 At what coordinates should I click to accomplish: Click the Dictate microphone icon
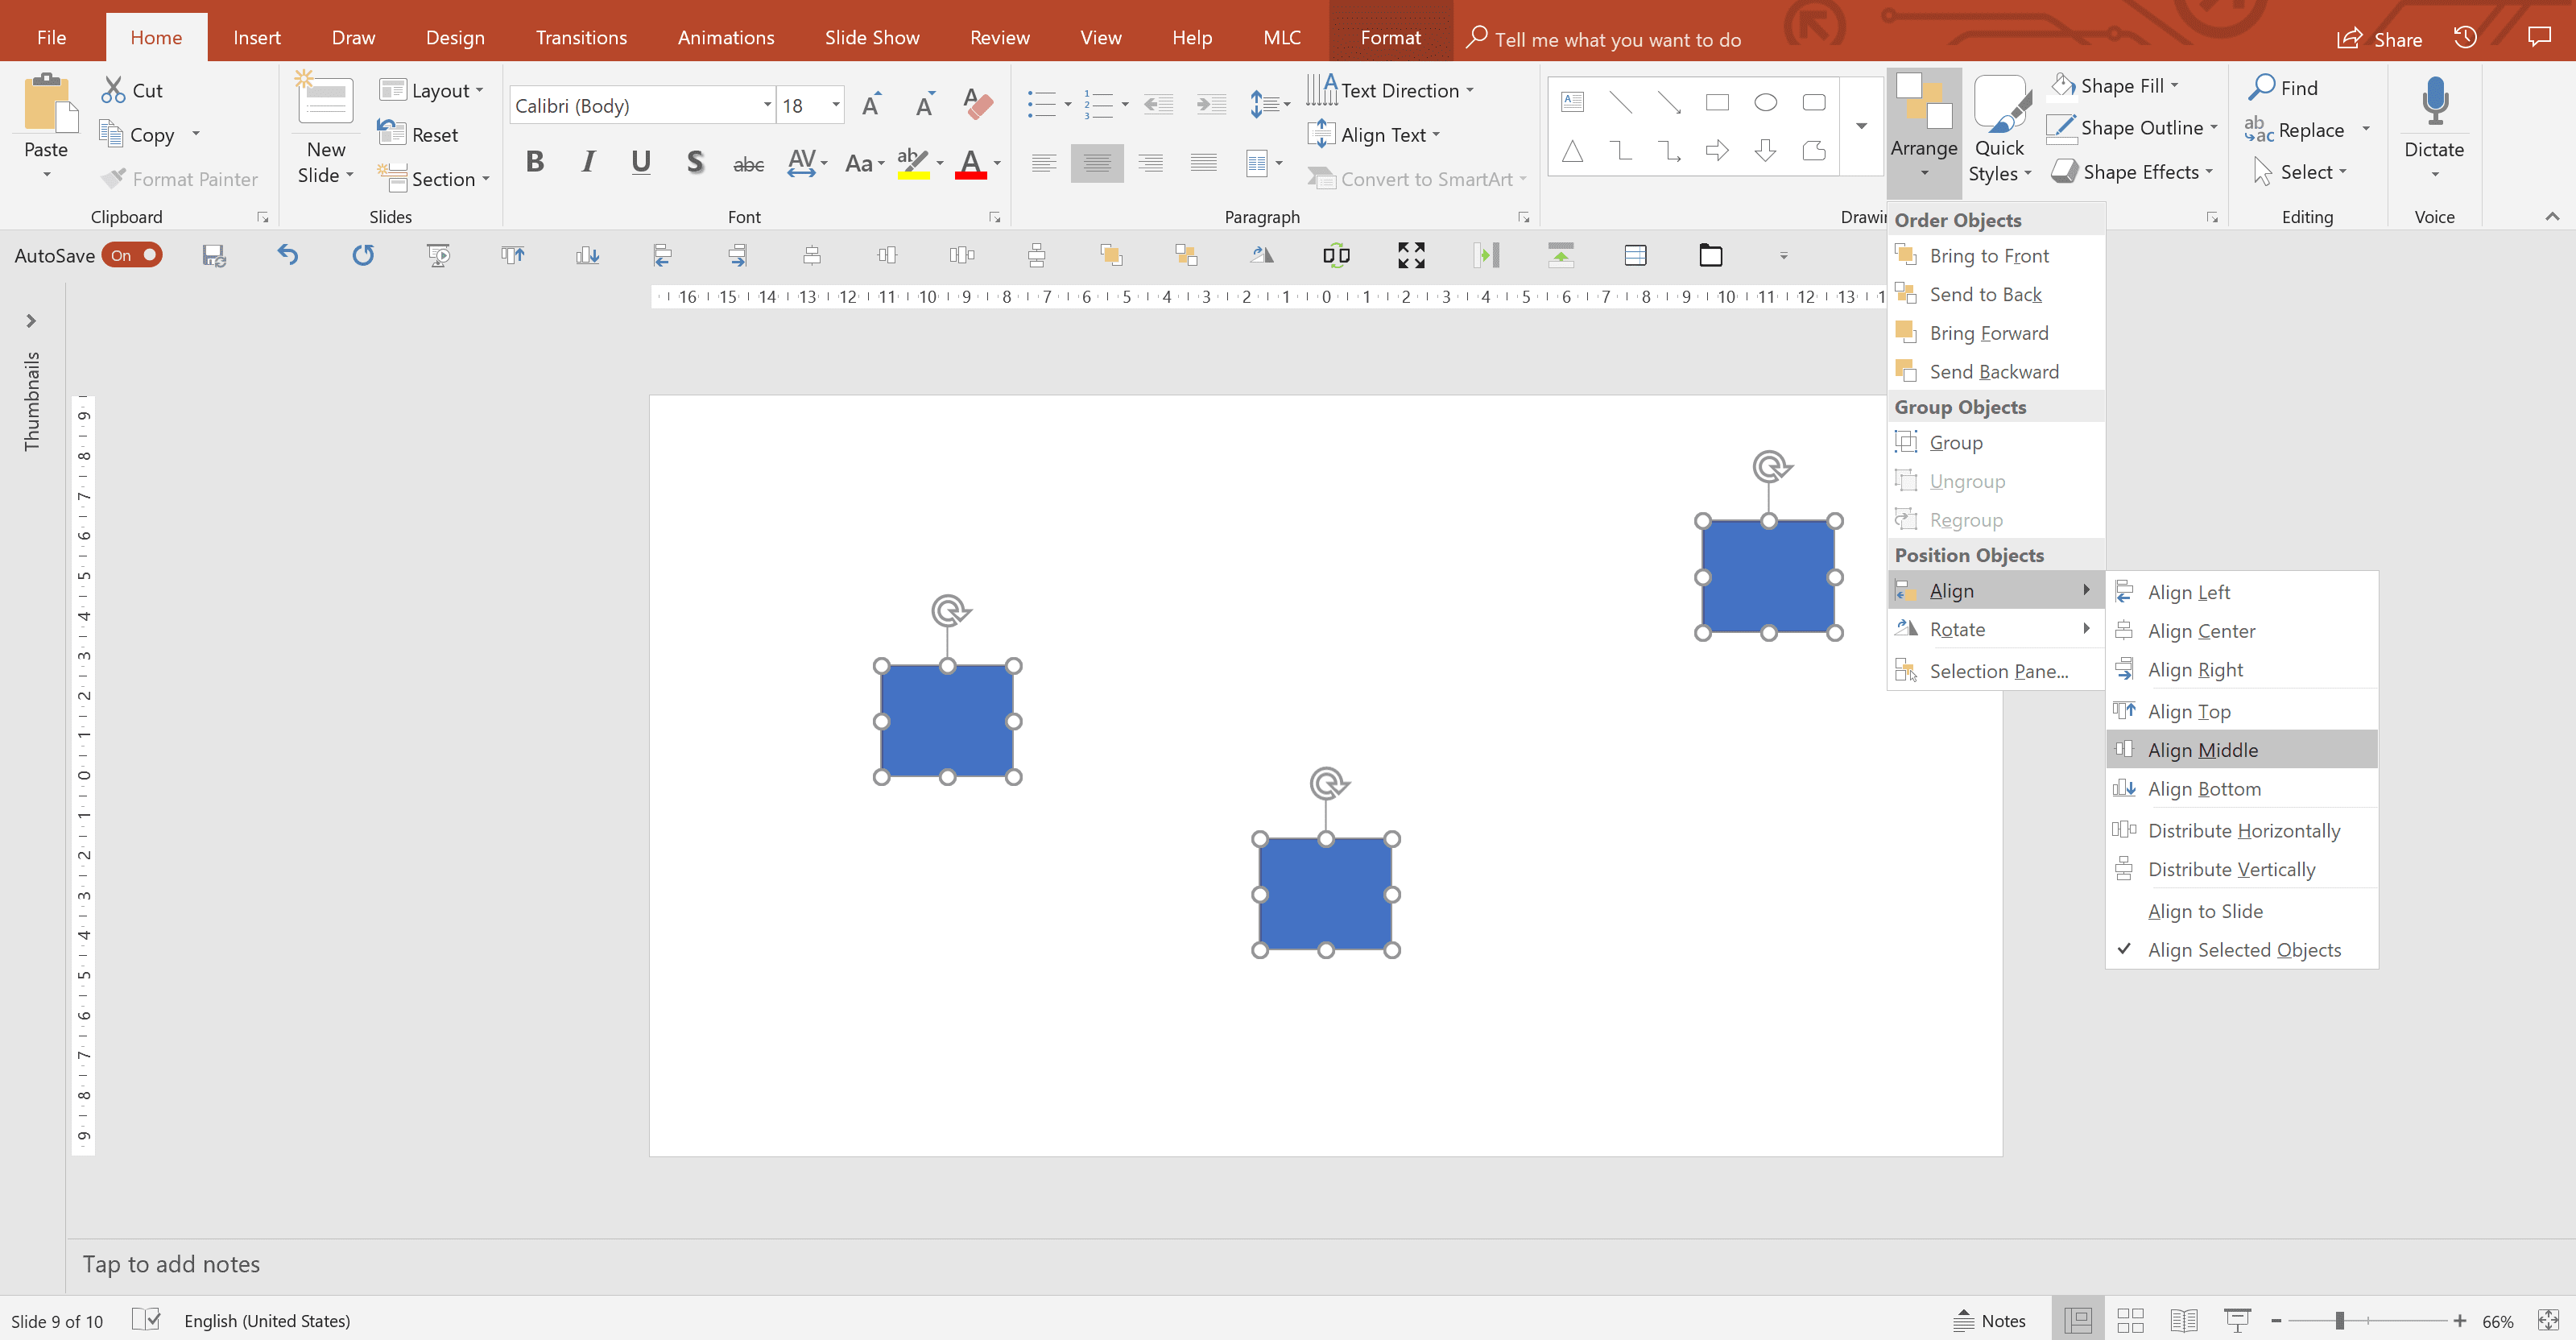pyautogui.click(x=2434, y=101)
